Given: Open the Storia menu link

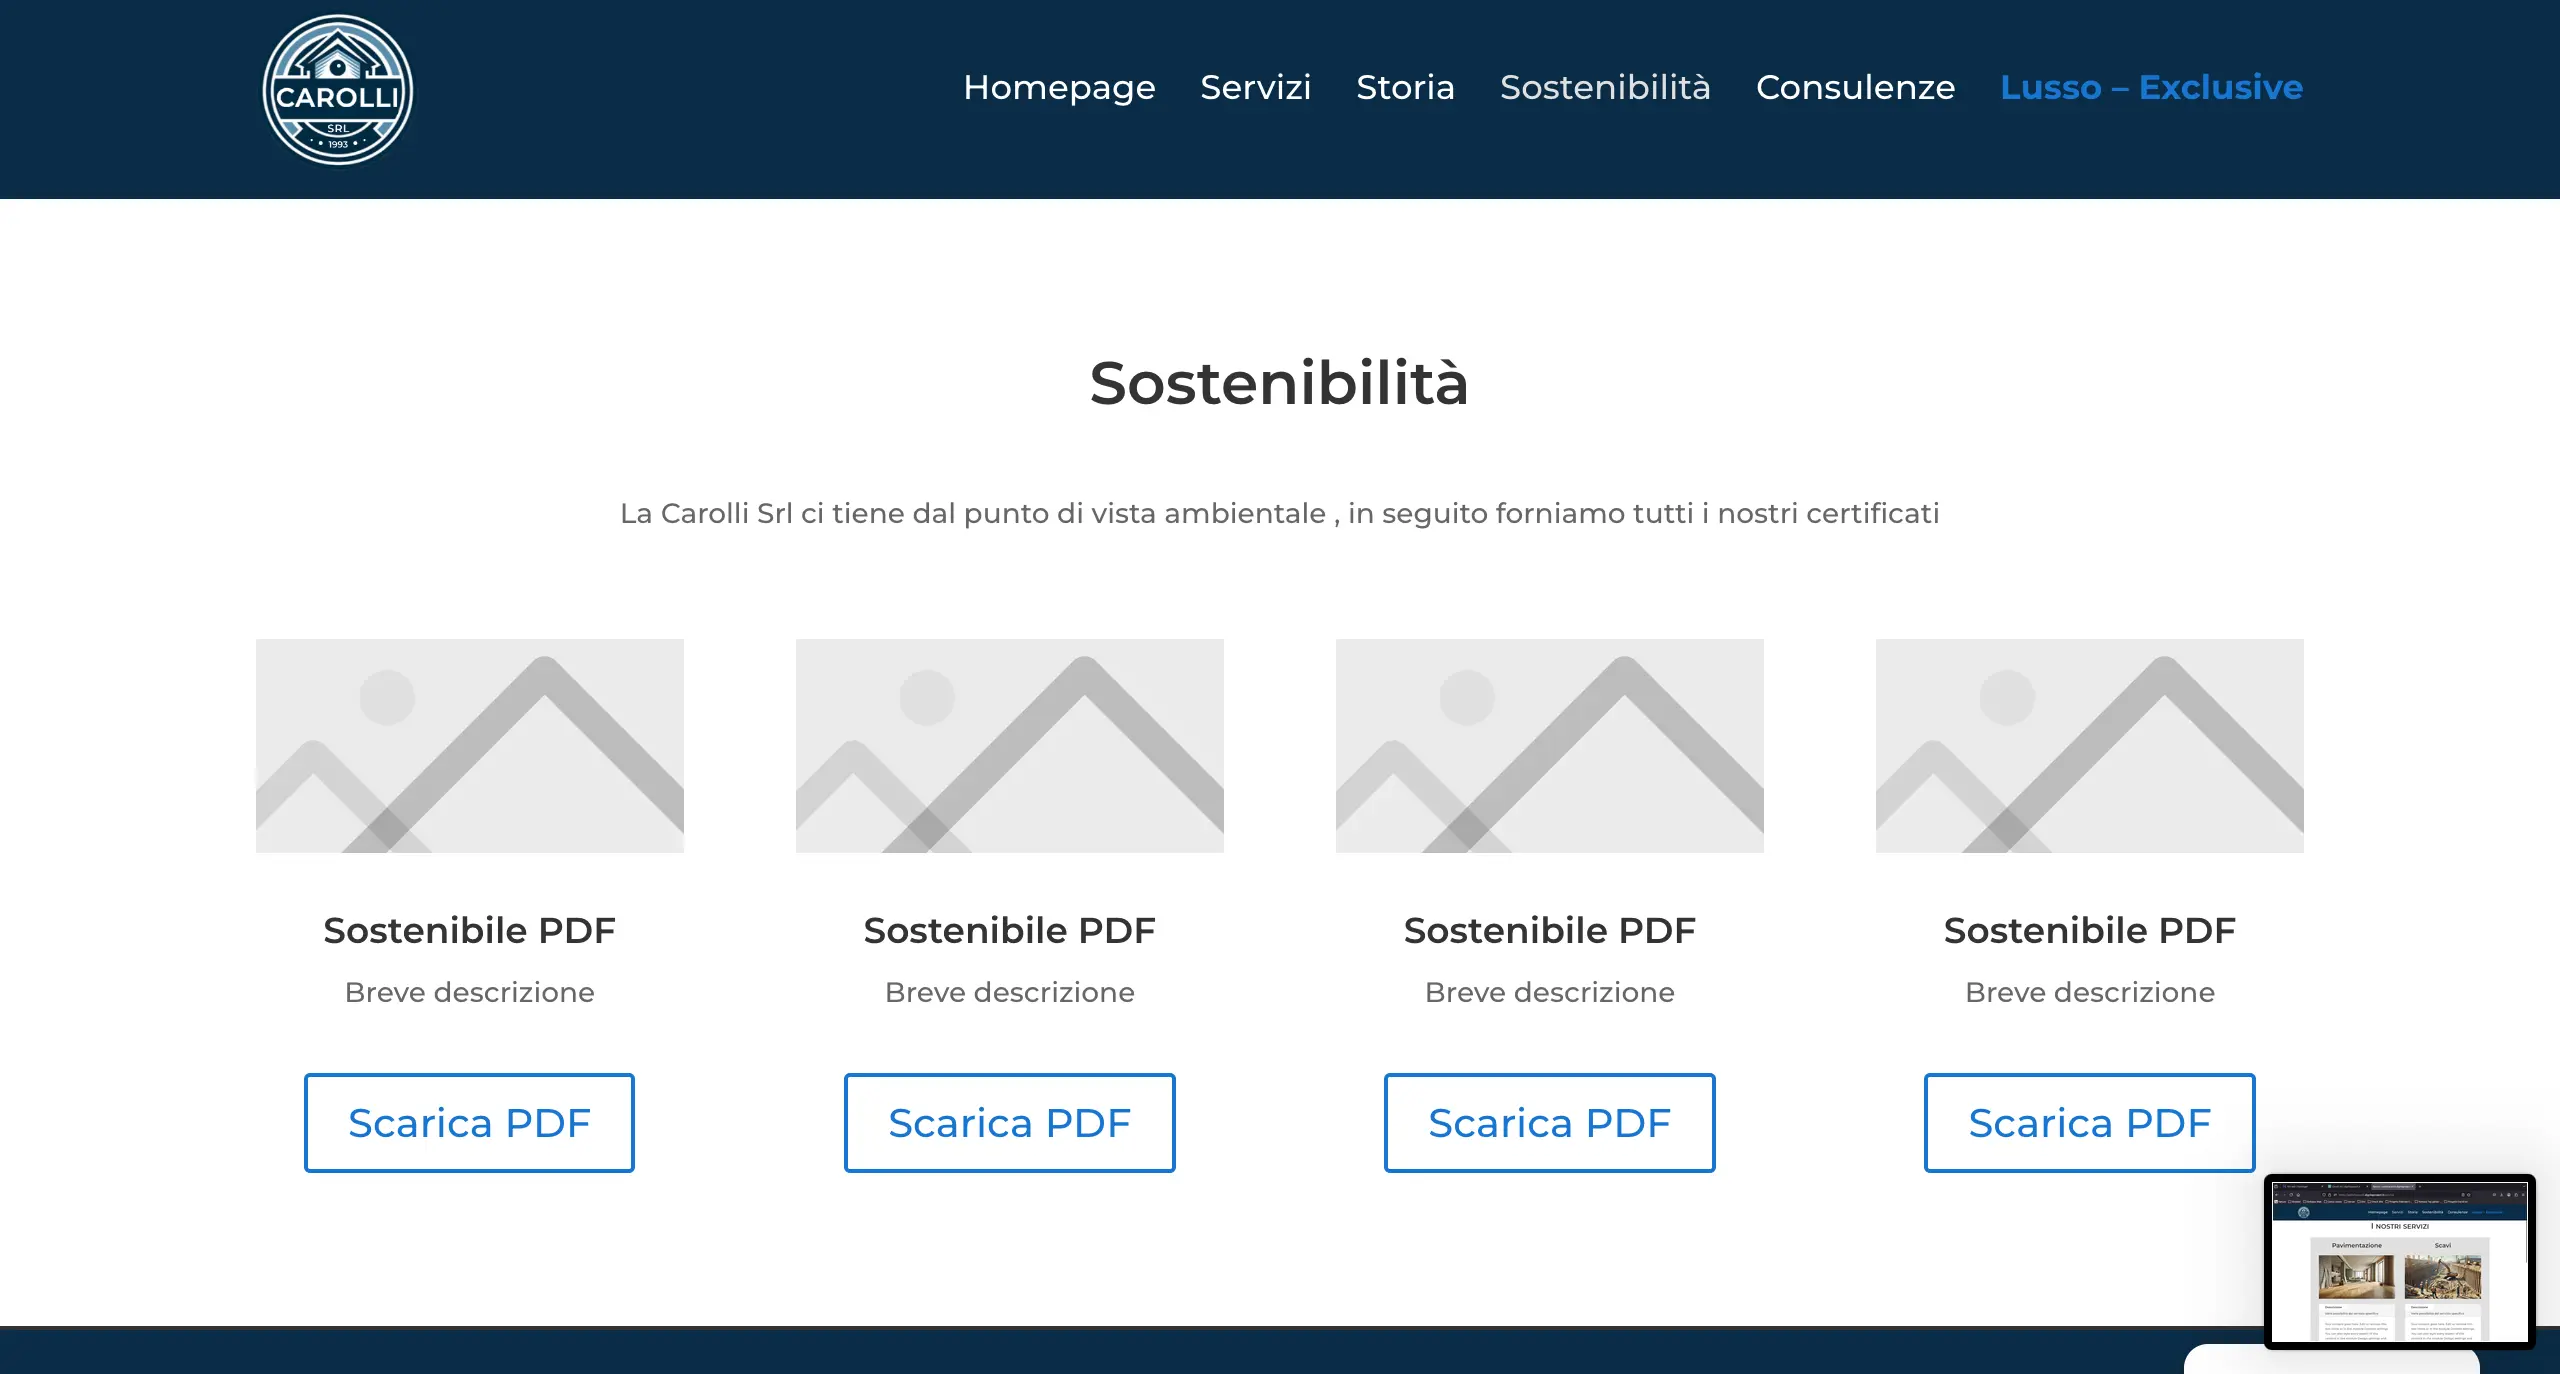Looking at the screenshot, I should (1405, 87).
